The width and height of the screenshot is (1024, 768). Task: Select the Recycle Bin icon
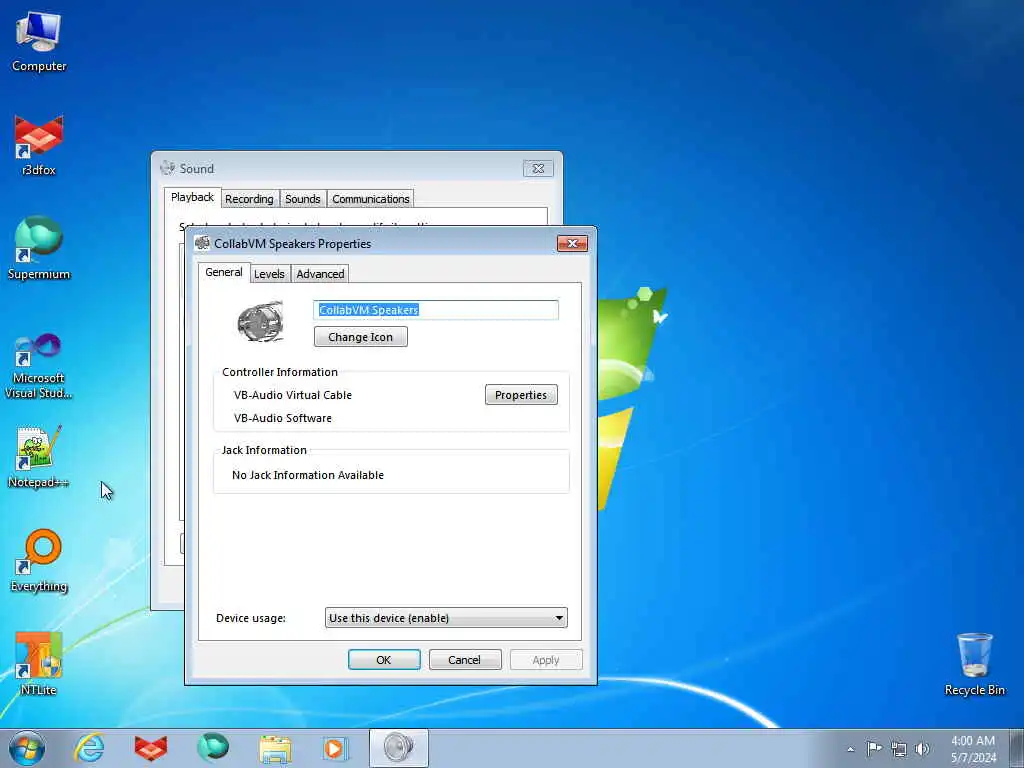(x=974, y=664)
